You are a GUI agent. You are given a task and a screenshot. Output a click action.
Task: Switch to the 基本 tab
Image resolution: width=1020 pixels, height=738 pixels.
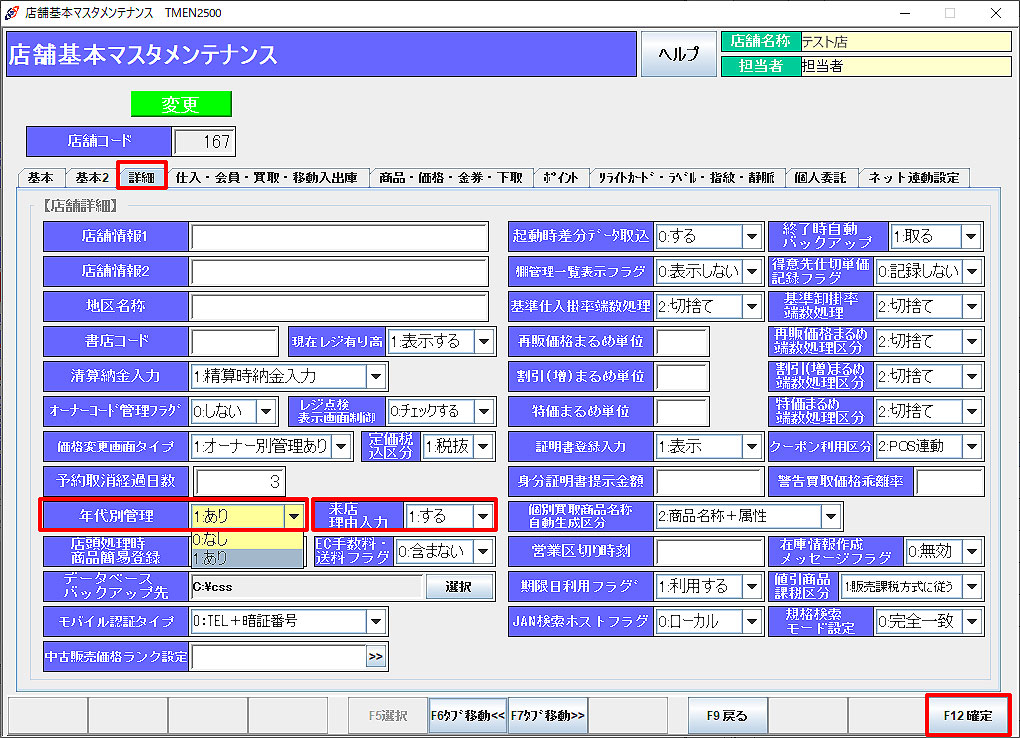pyautogui.click(x=41, y=178)
